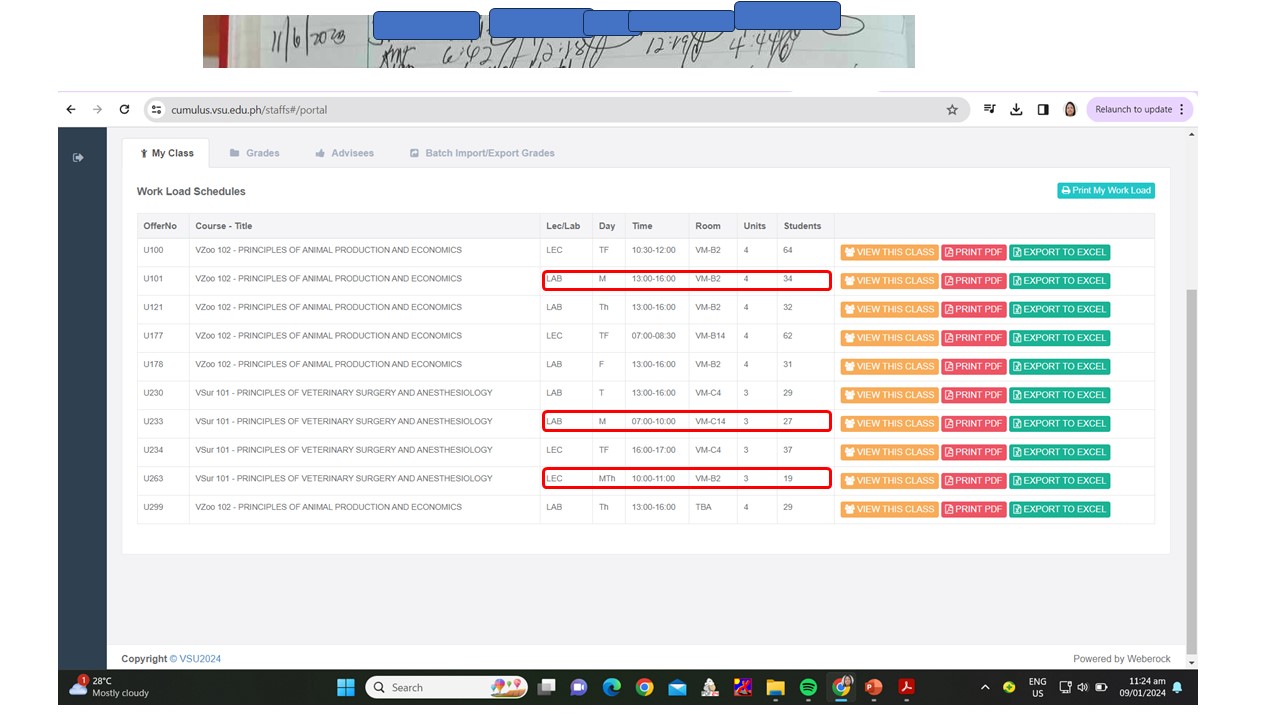Open the Advisees tab
The width and height of the screenshot is (1280, 720).
coord(344,153)
